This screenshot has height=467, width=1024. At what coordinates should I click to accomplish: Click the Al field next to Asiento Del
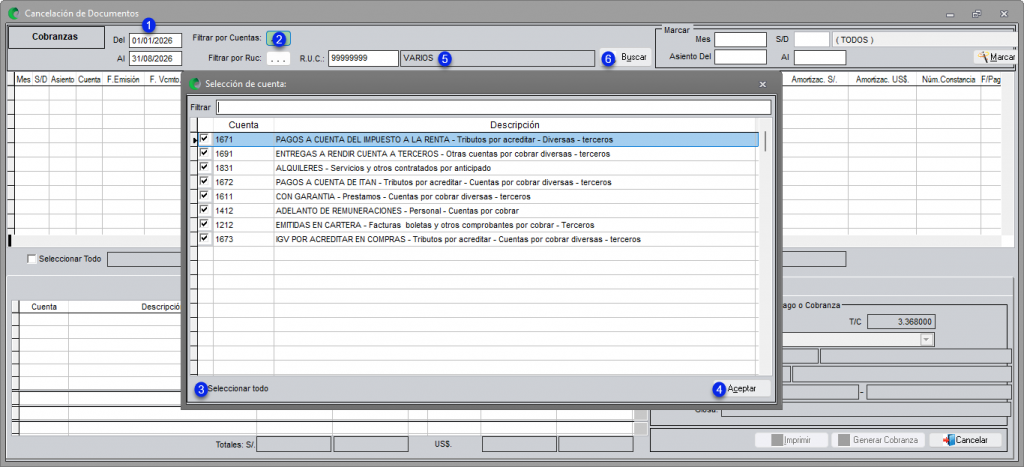pyautogui.click(x=820, y=57)
